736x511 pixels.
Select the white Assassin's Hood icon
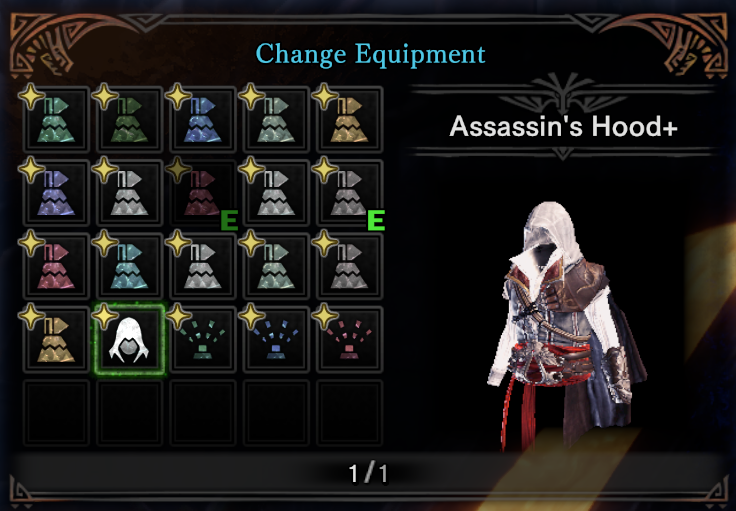[129, 340]
